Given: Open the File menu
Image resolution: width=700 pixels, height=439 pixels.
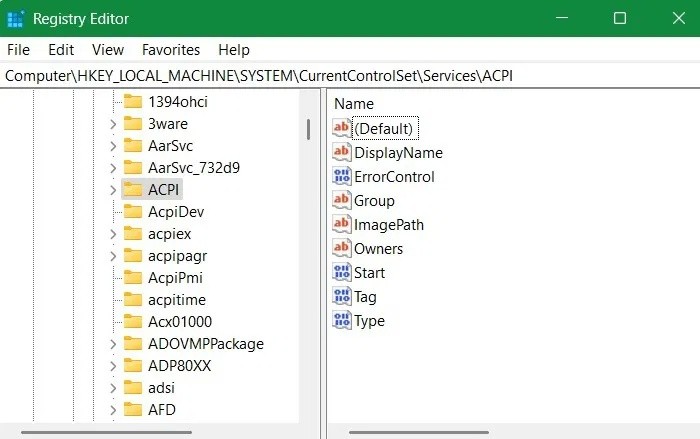Looking at the screenshot, I should tap(18, 49).
